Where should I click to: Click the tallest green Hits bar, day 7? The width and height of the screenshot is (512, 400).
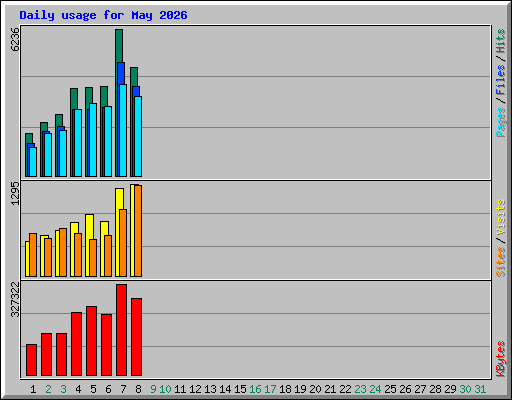pyautogui.click(x=119, y=45)
